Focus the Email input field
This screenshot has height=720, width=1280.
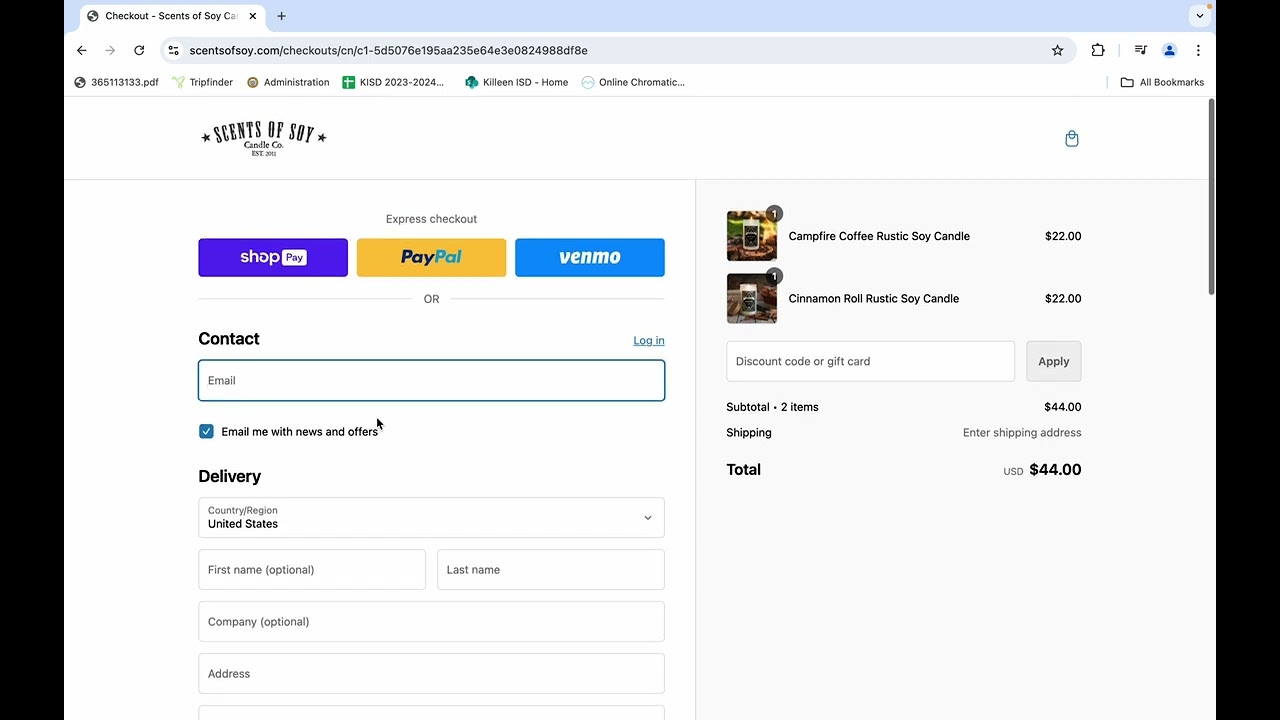[431, 380]
